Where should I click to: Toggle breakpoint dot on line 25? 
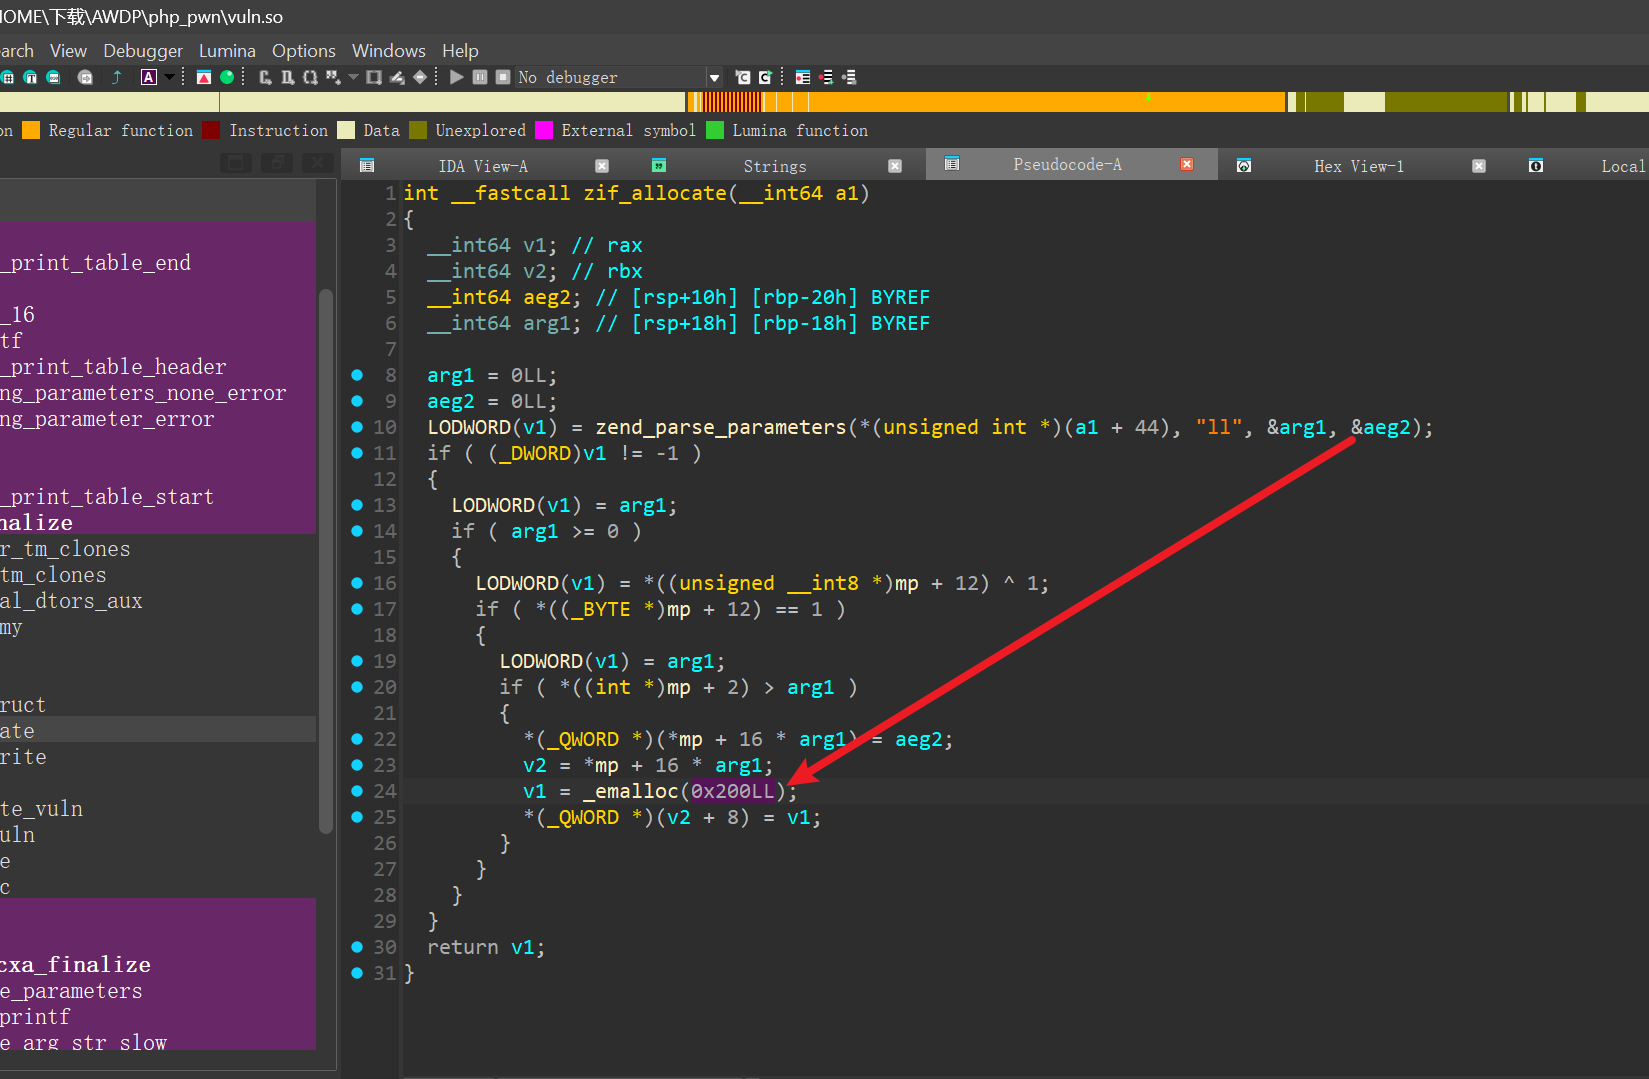click(x=357, y=817)
